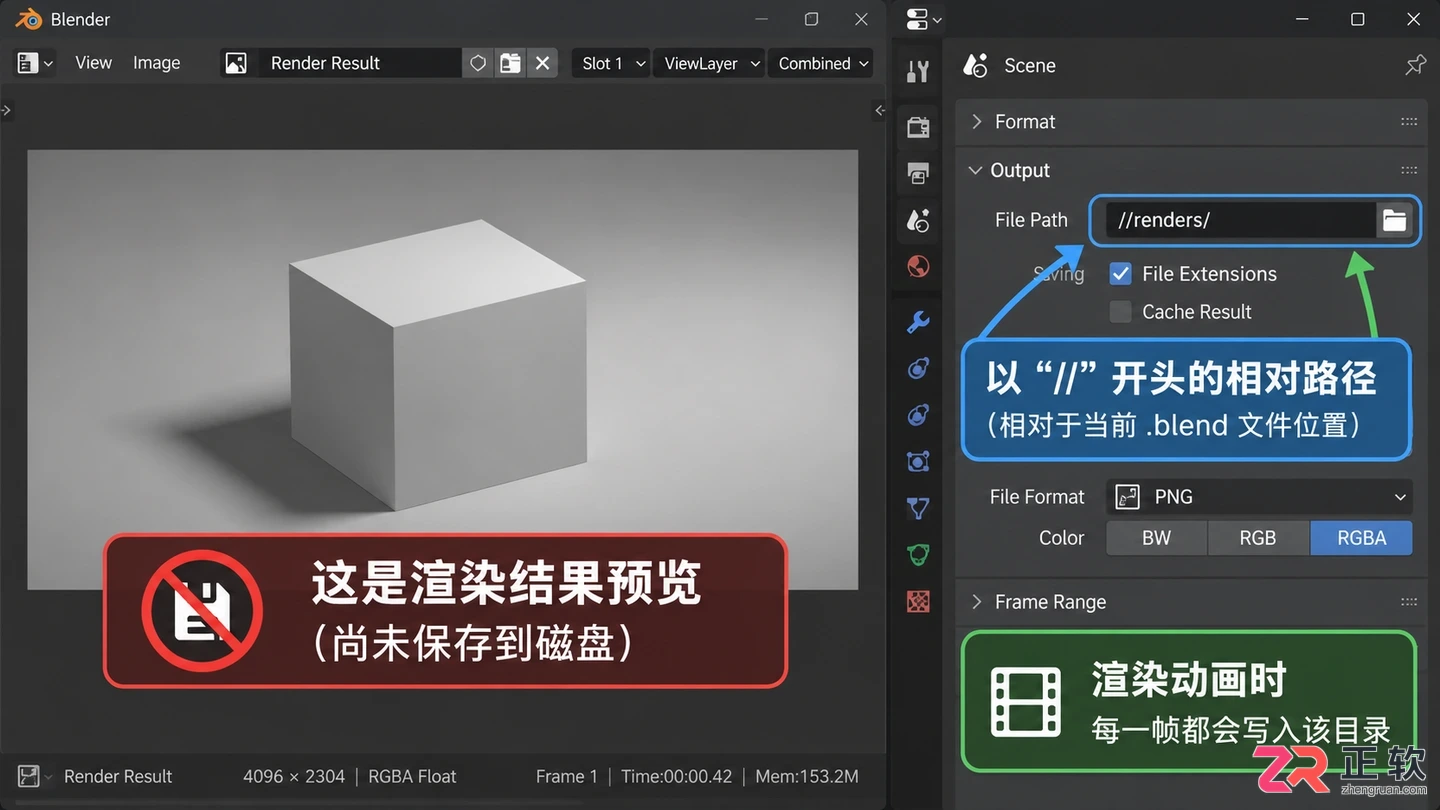Open the File Format PNG dropdown
The image size is (1440, 810).
tap(1259, 497)
